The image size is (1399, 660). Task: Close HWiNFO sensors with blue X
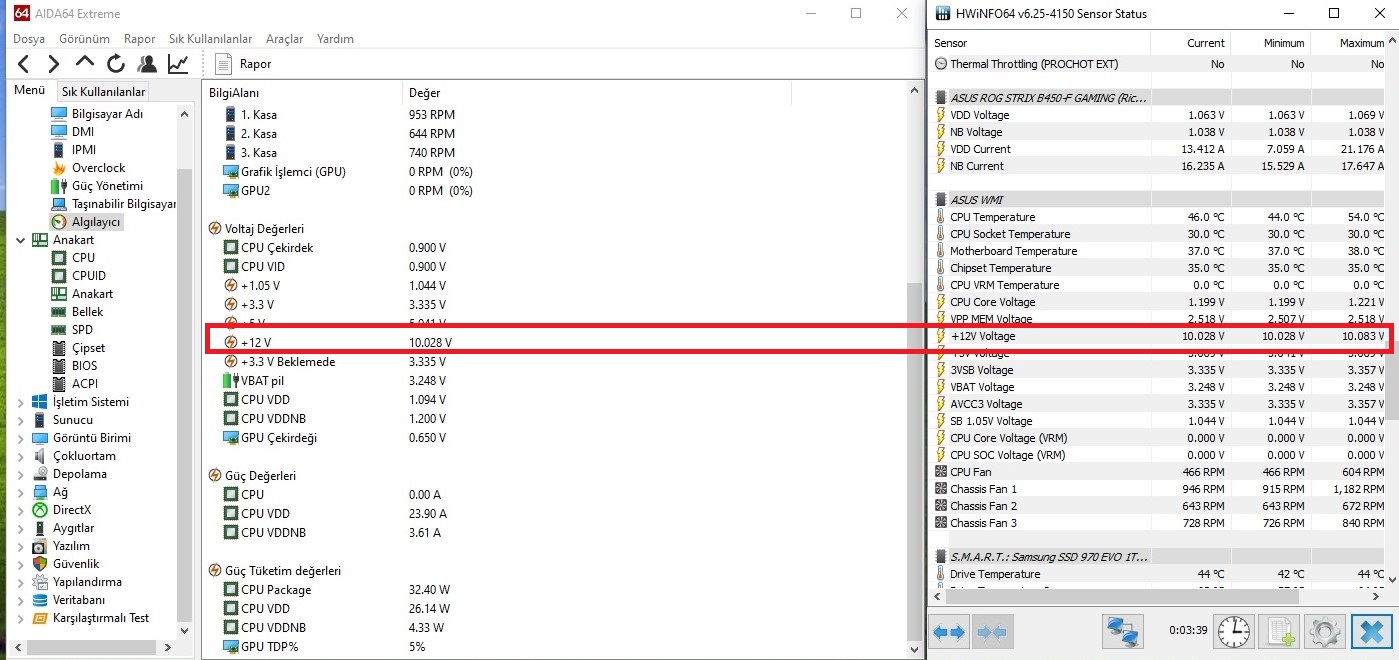tap(1372, 632)
